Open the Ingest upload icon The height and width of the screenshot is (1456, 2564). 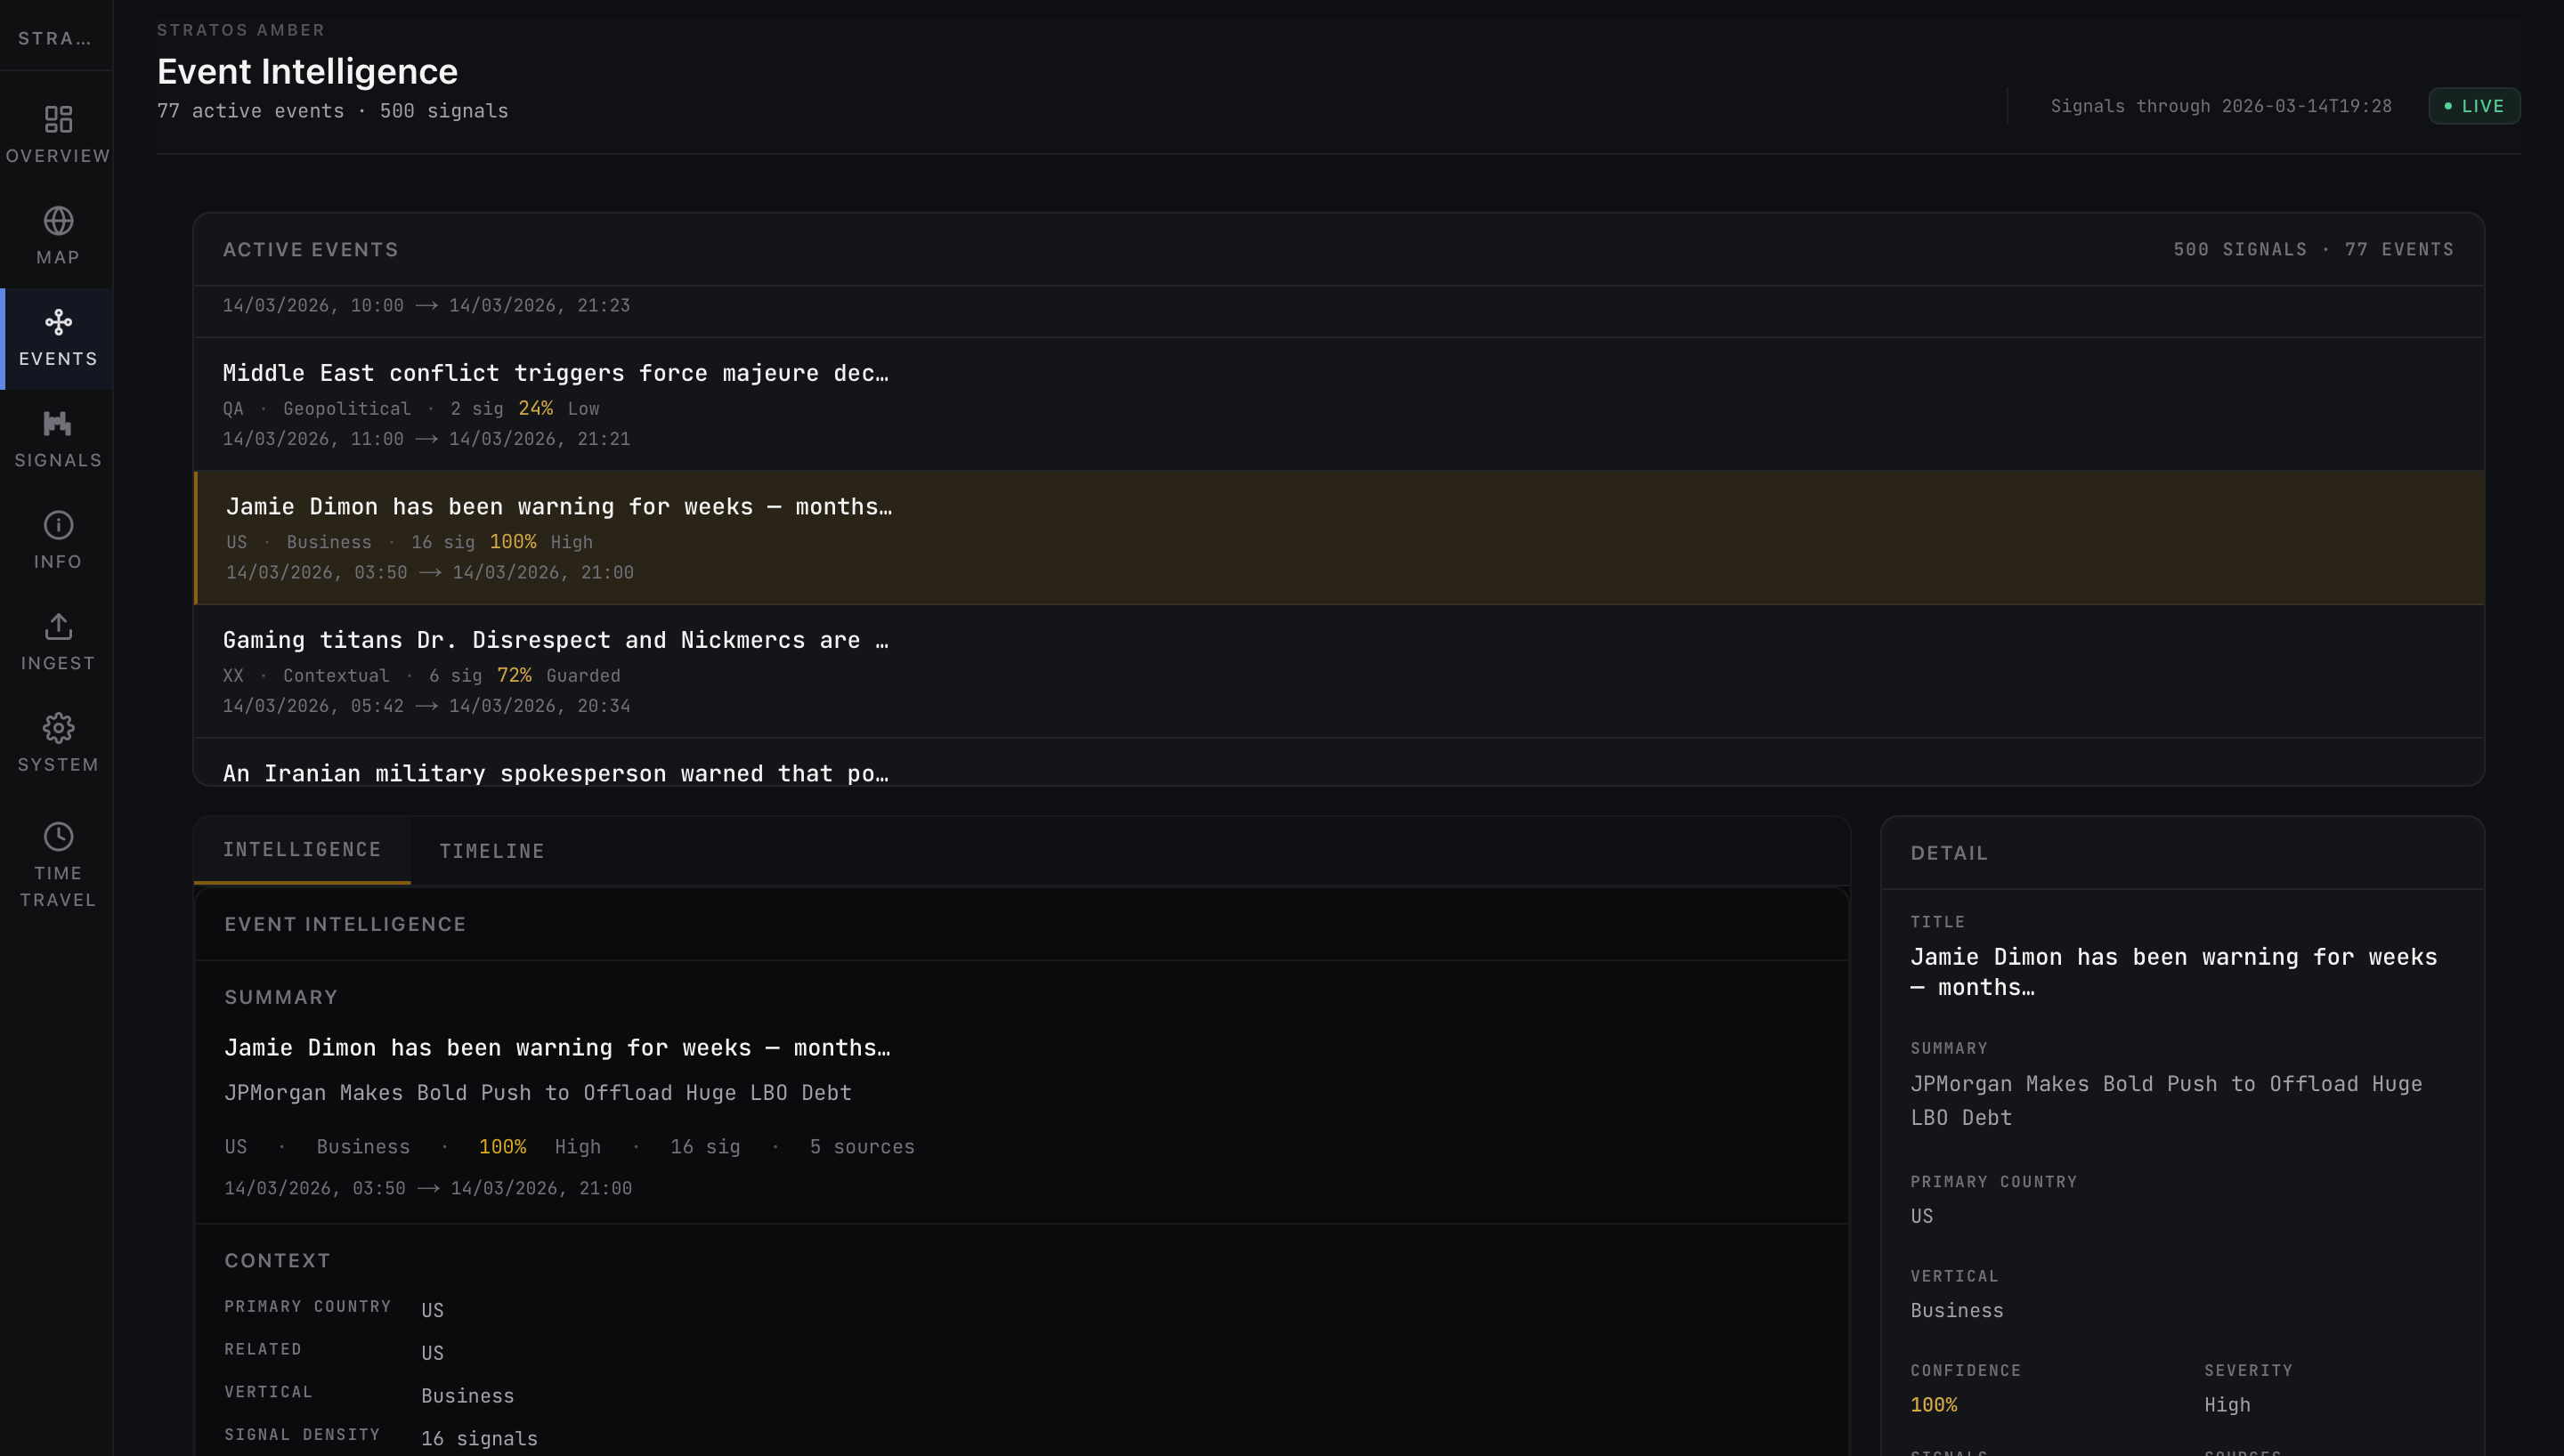click(x=58, y=627)
